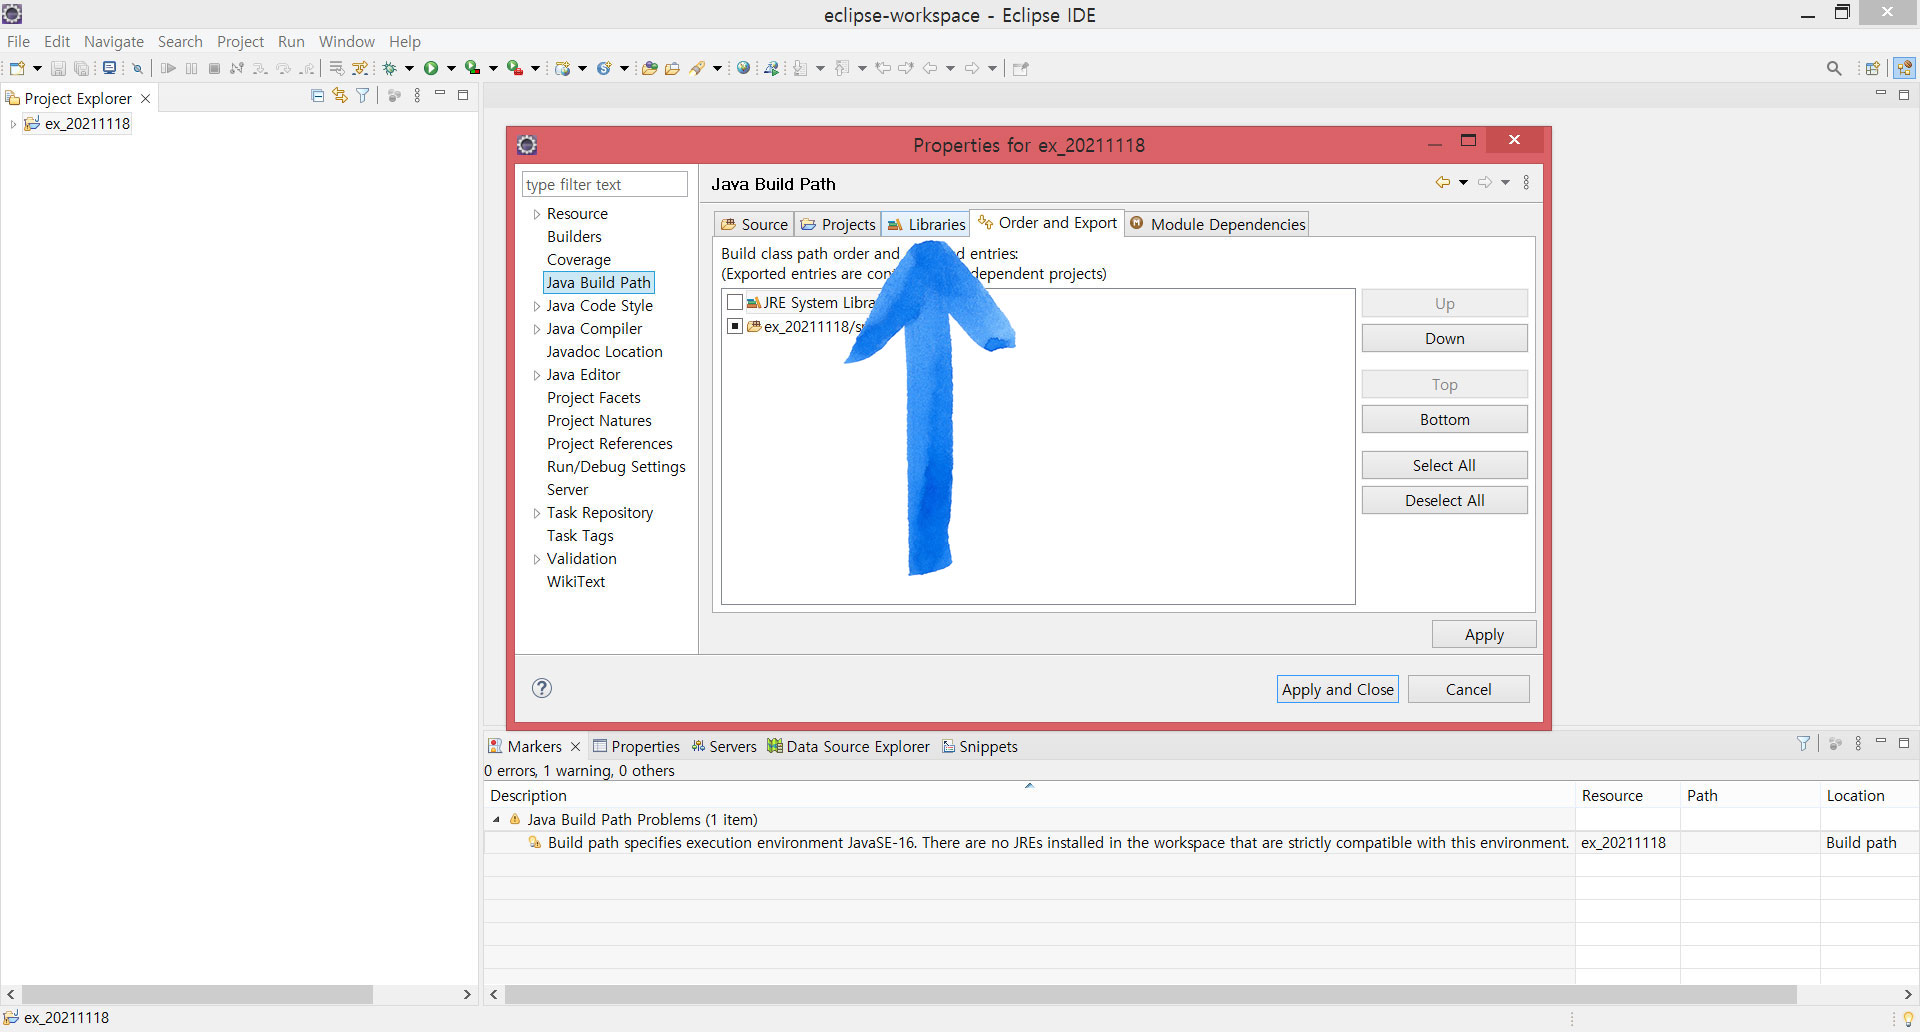Check the JRE System Library checkbox

(735, 302)
